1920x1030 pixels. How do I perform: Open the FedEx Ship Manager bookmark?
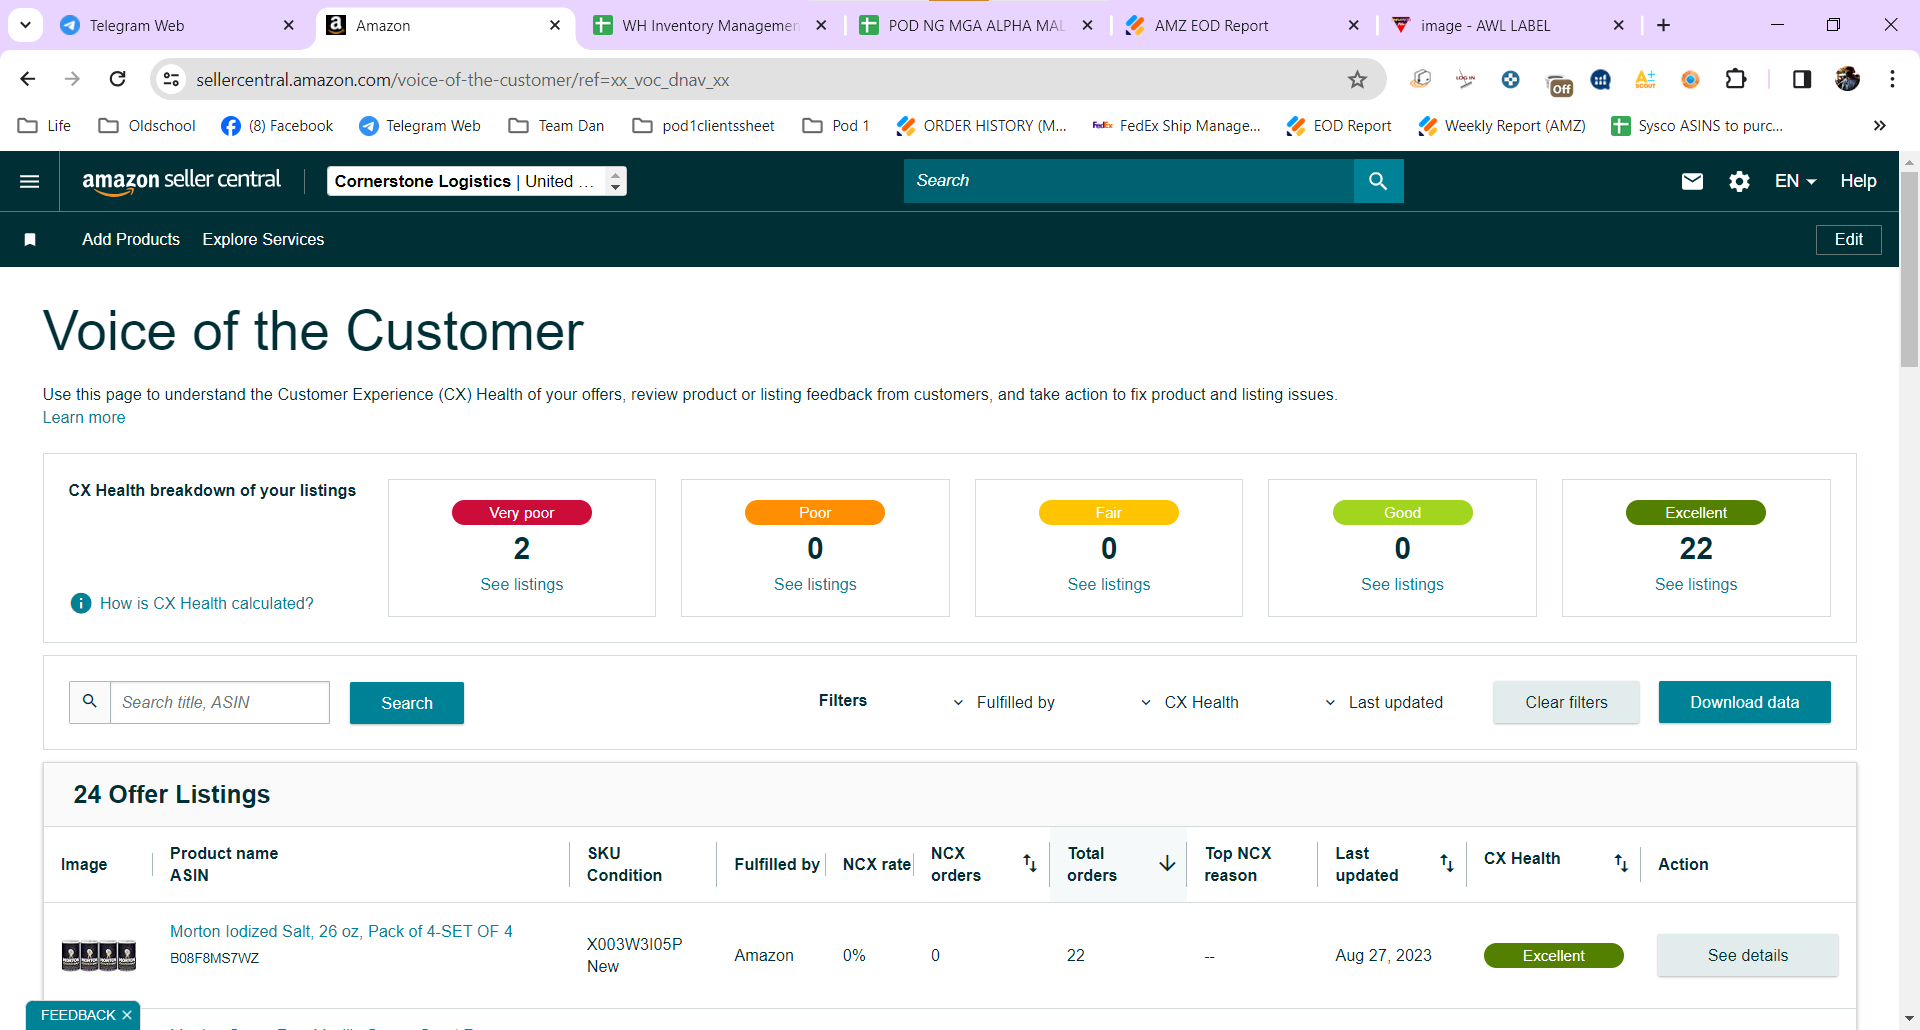(1177, 125)
